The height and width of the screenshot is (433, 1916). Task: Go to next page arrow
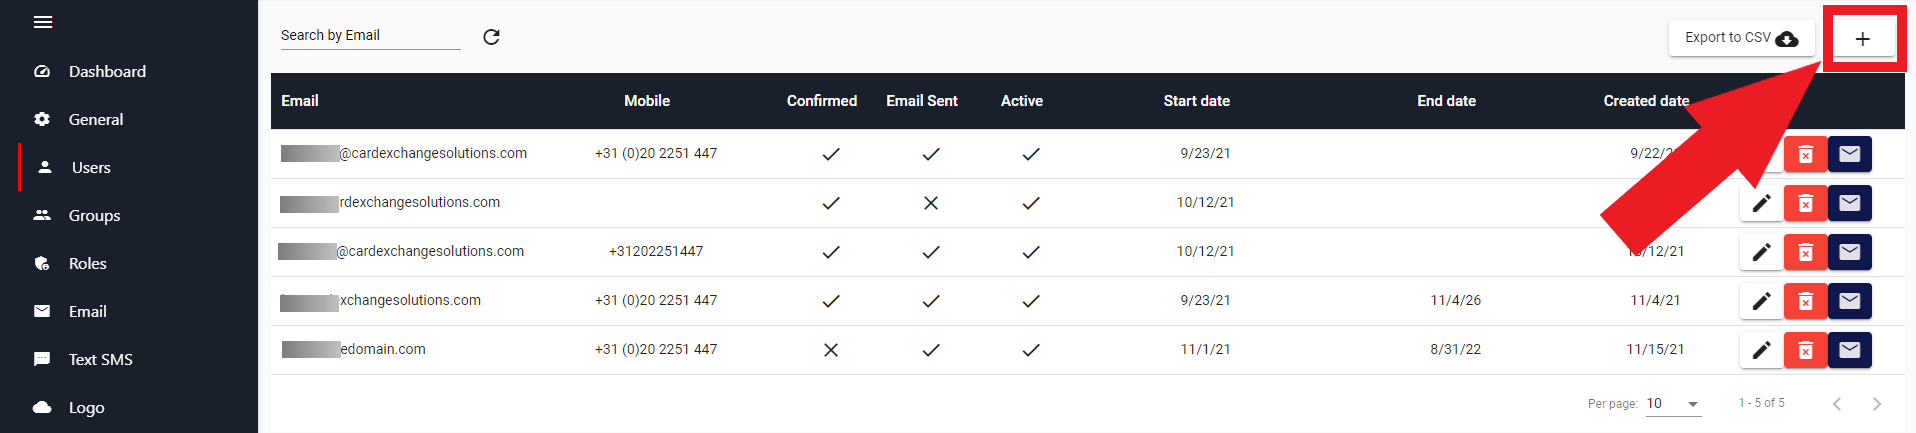(1876, 404)
